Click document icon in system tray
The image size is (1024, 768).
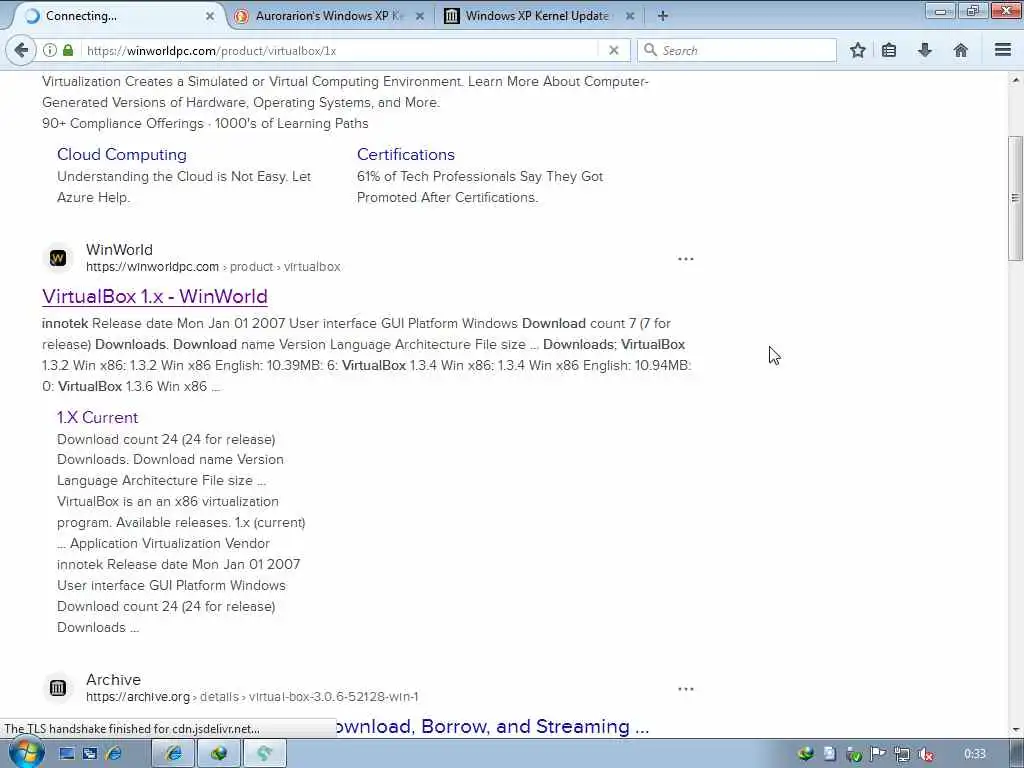click(829, 754)
